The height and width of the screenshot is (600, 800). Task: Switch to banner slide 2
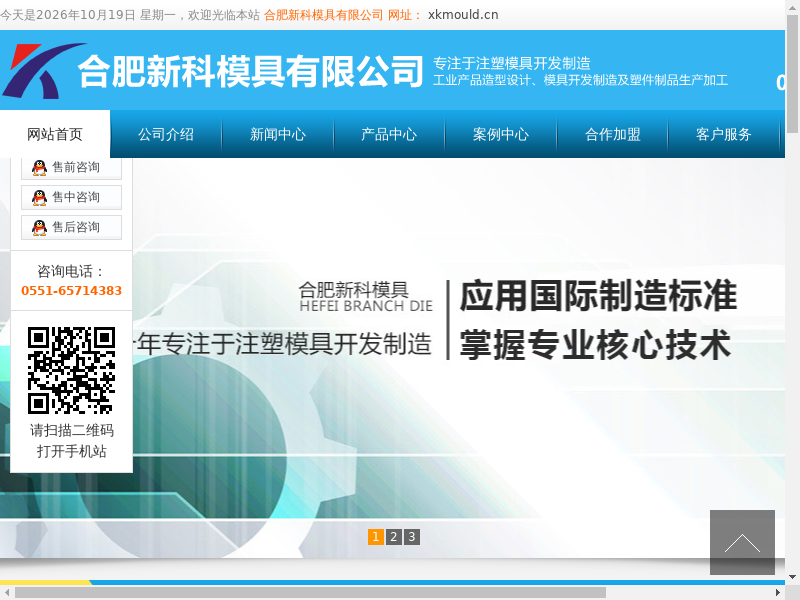pyautogui.click(x=394, y=537)
